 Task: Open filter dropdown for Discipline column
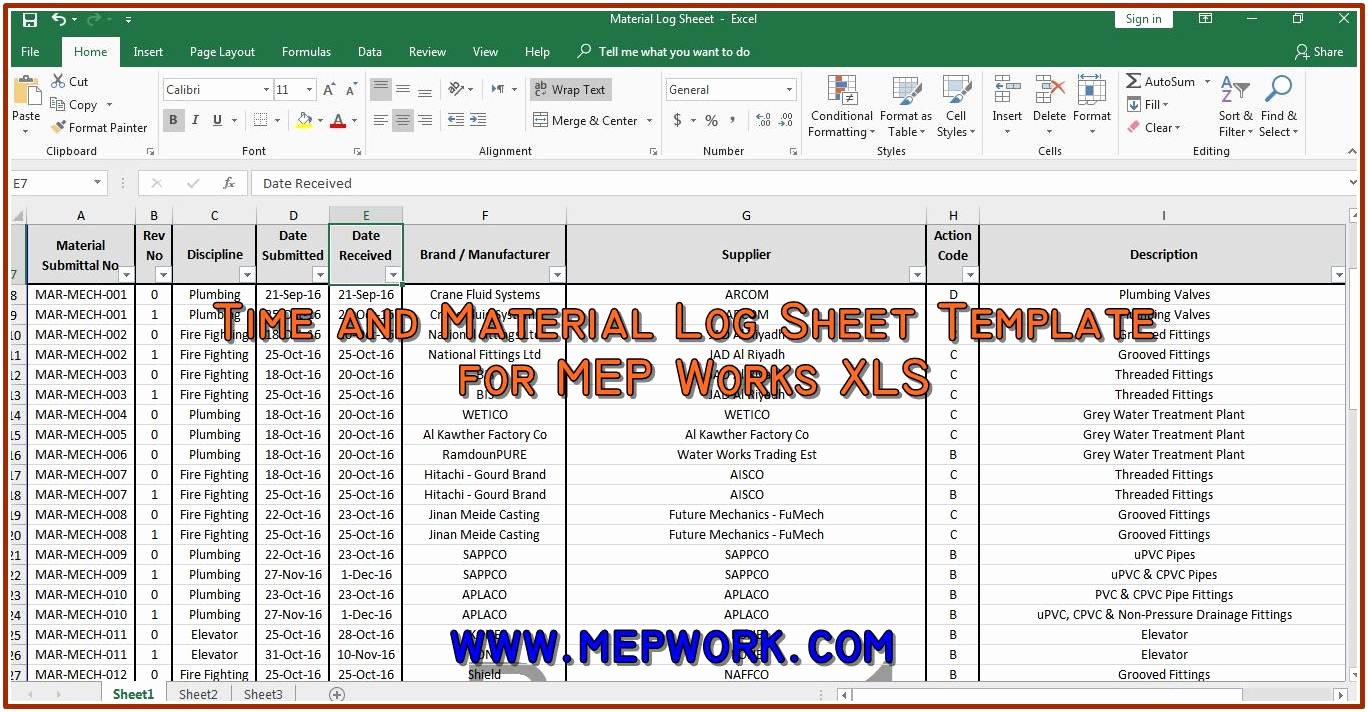(x=247, y=274)
